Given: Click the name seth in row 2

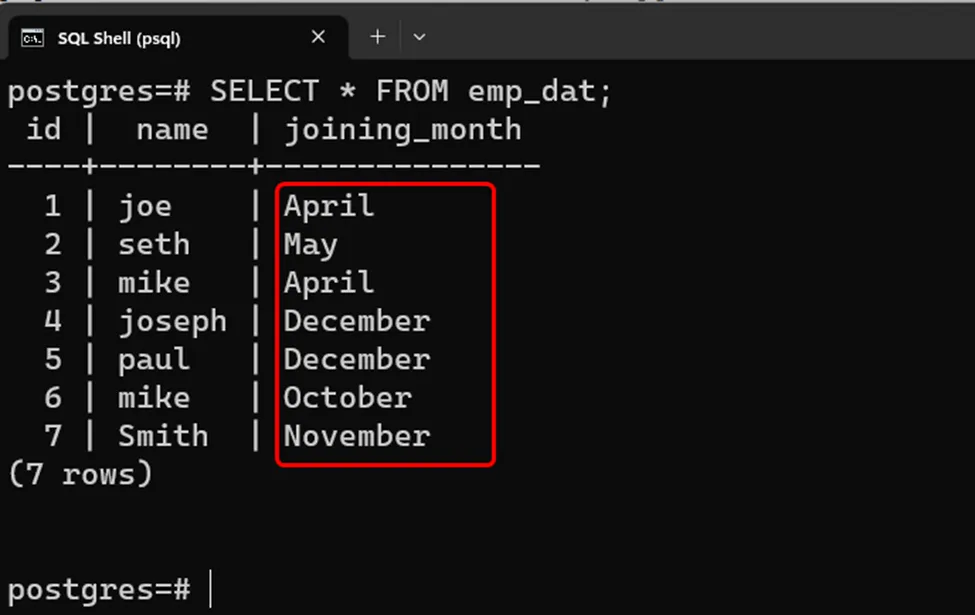Looking at the screenshot, I should [154, 244].
